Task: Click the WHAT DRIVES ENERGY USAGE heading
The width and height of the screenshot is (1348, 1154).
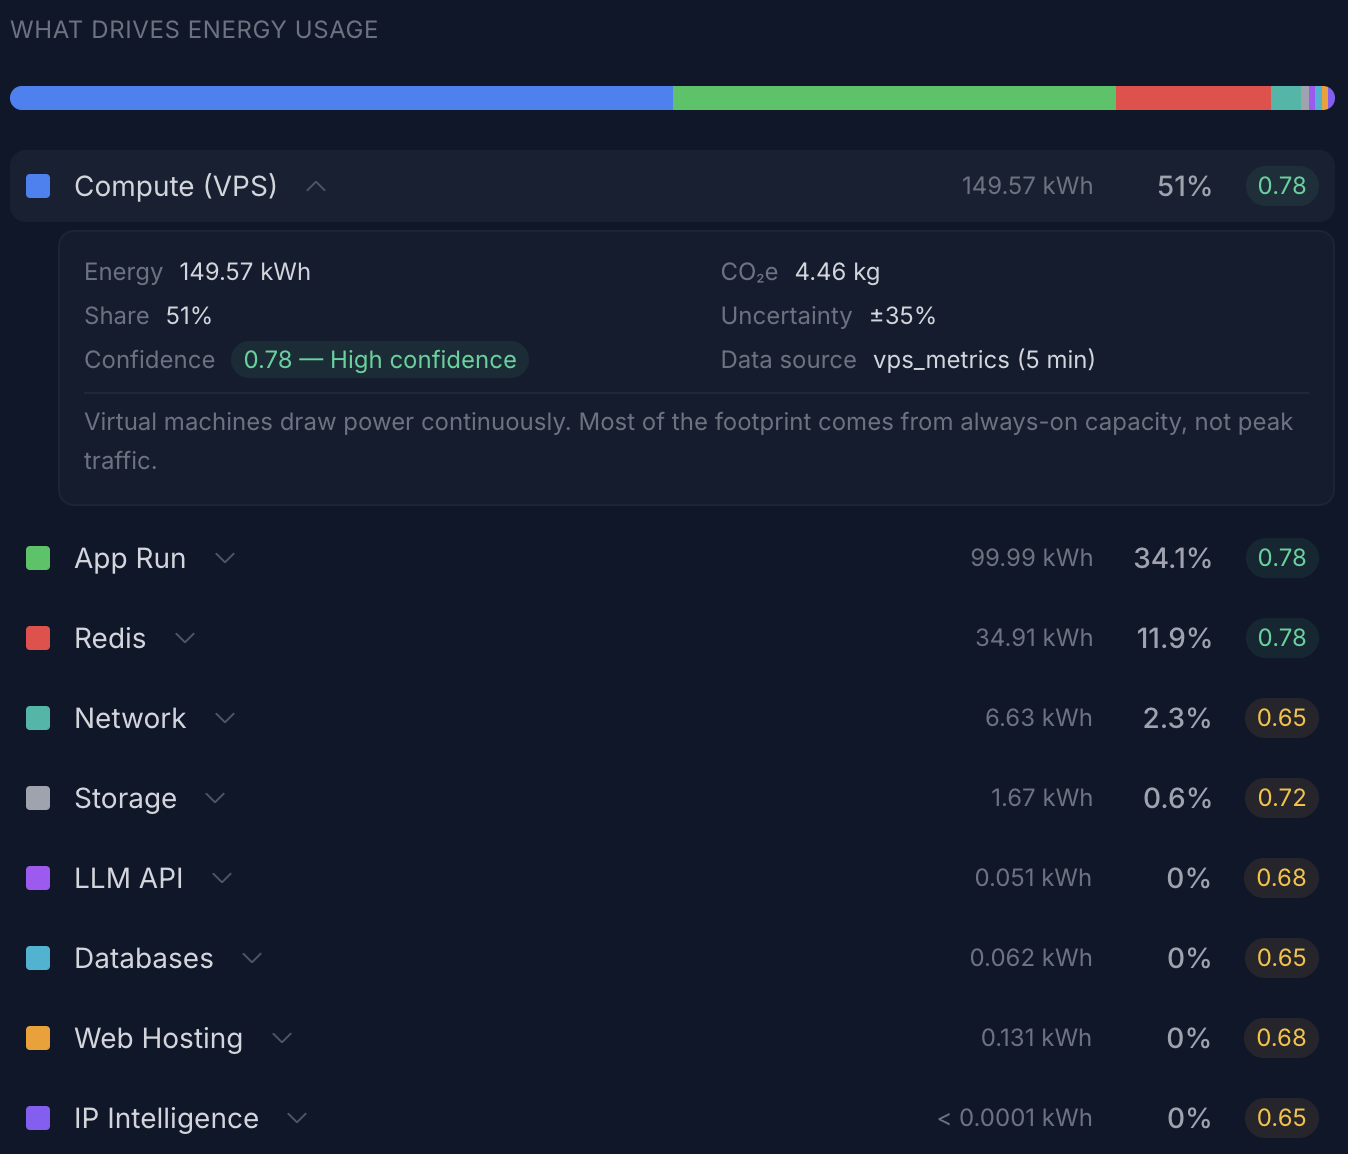Action: [x=194, y=29]
